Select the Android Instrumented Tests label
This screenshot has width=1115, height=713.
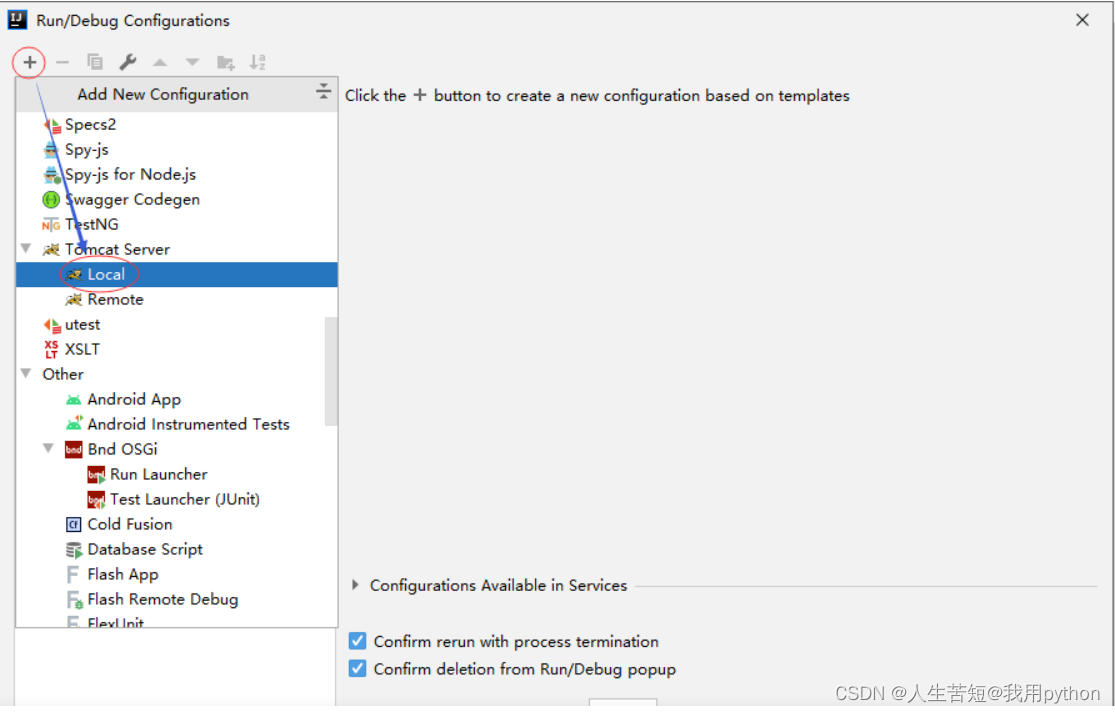pyautogui.click(x=188, y=424)
